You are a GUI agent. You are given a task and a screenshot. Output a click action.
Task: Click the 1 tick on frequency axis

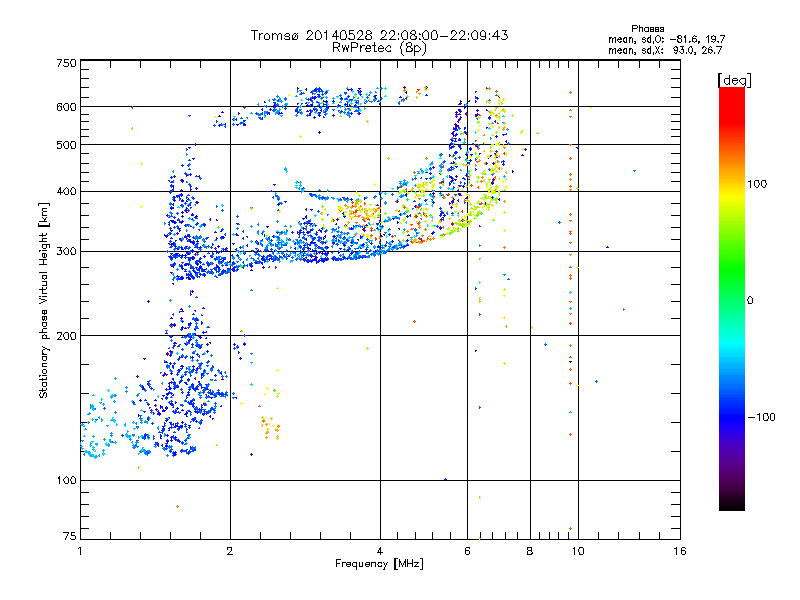point(80,551)
